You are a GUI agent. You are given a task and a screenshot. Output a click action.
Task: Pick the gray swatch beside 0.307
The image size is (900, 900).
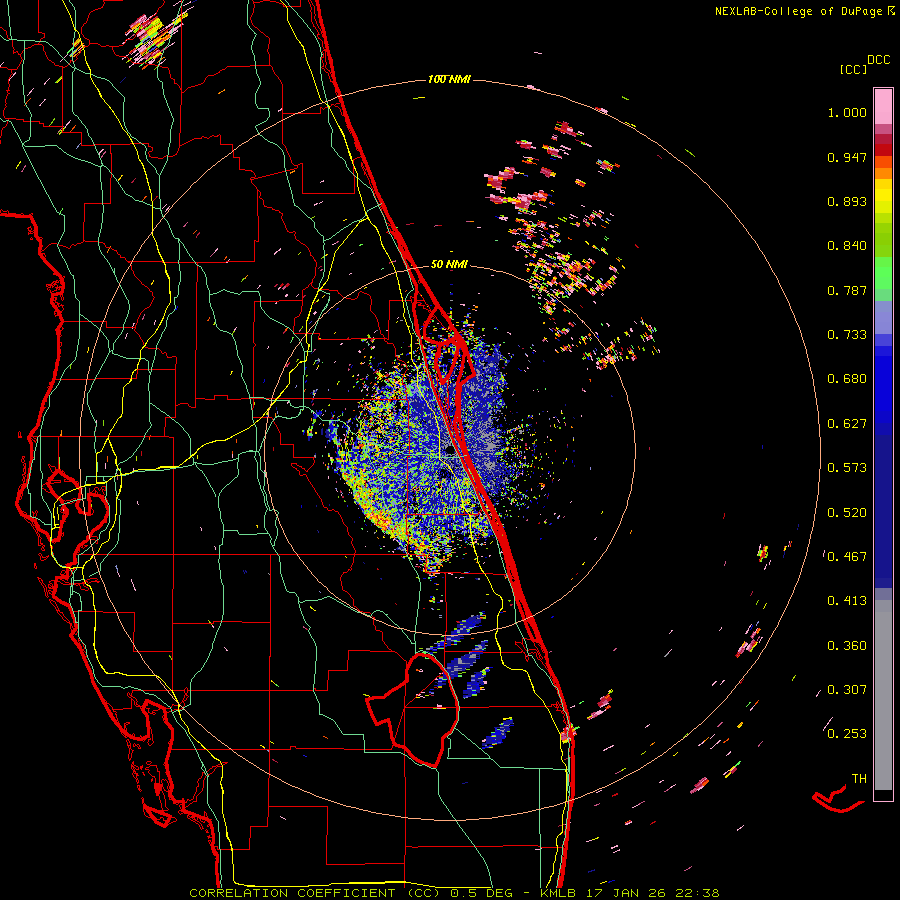883,695
